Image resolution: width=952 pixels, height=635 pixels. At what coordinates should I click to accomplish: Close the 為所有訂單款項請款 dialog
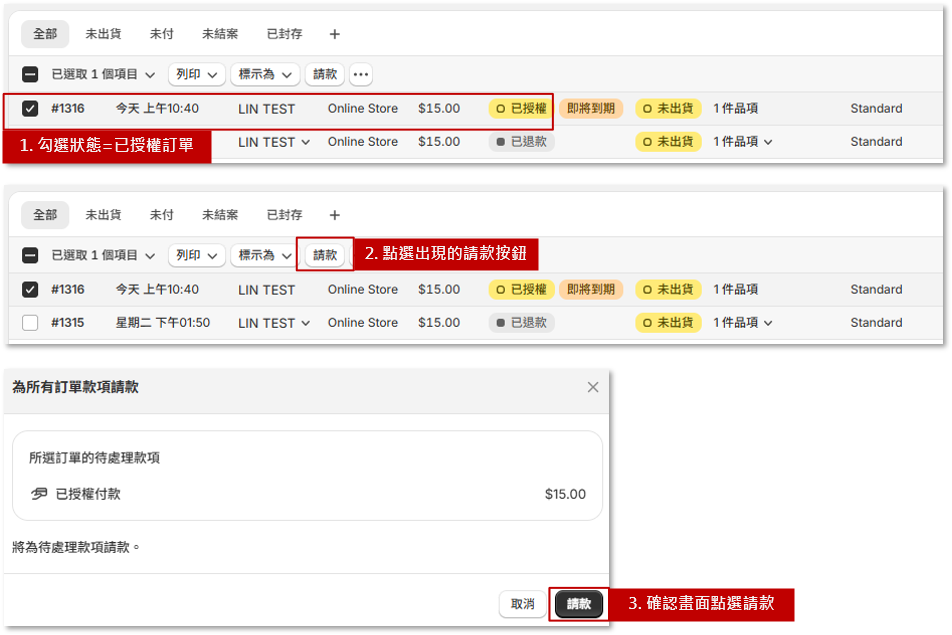(x=593, y=387)
